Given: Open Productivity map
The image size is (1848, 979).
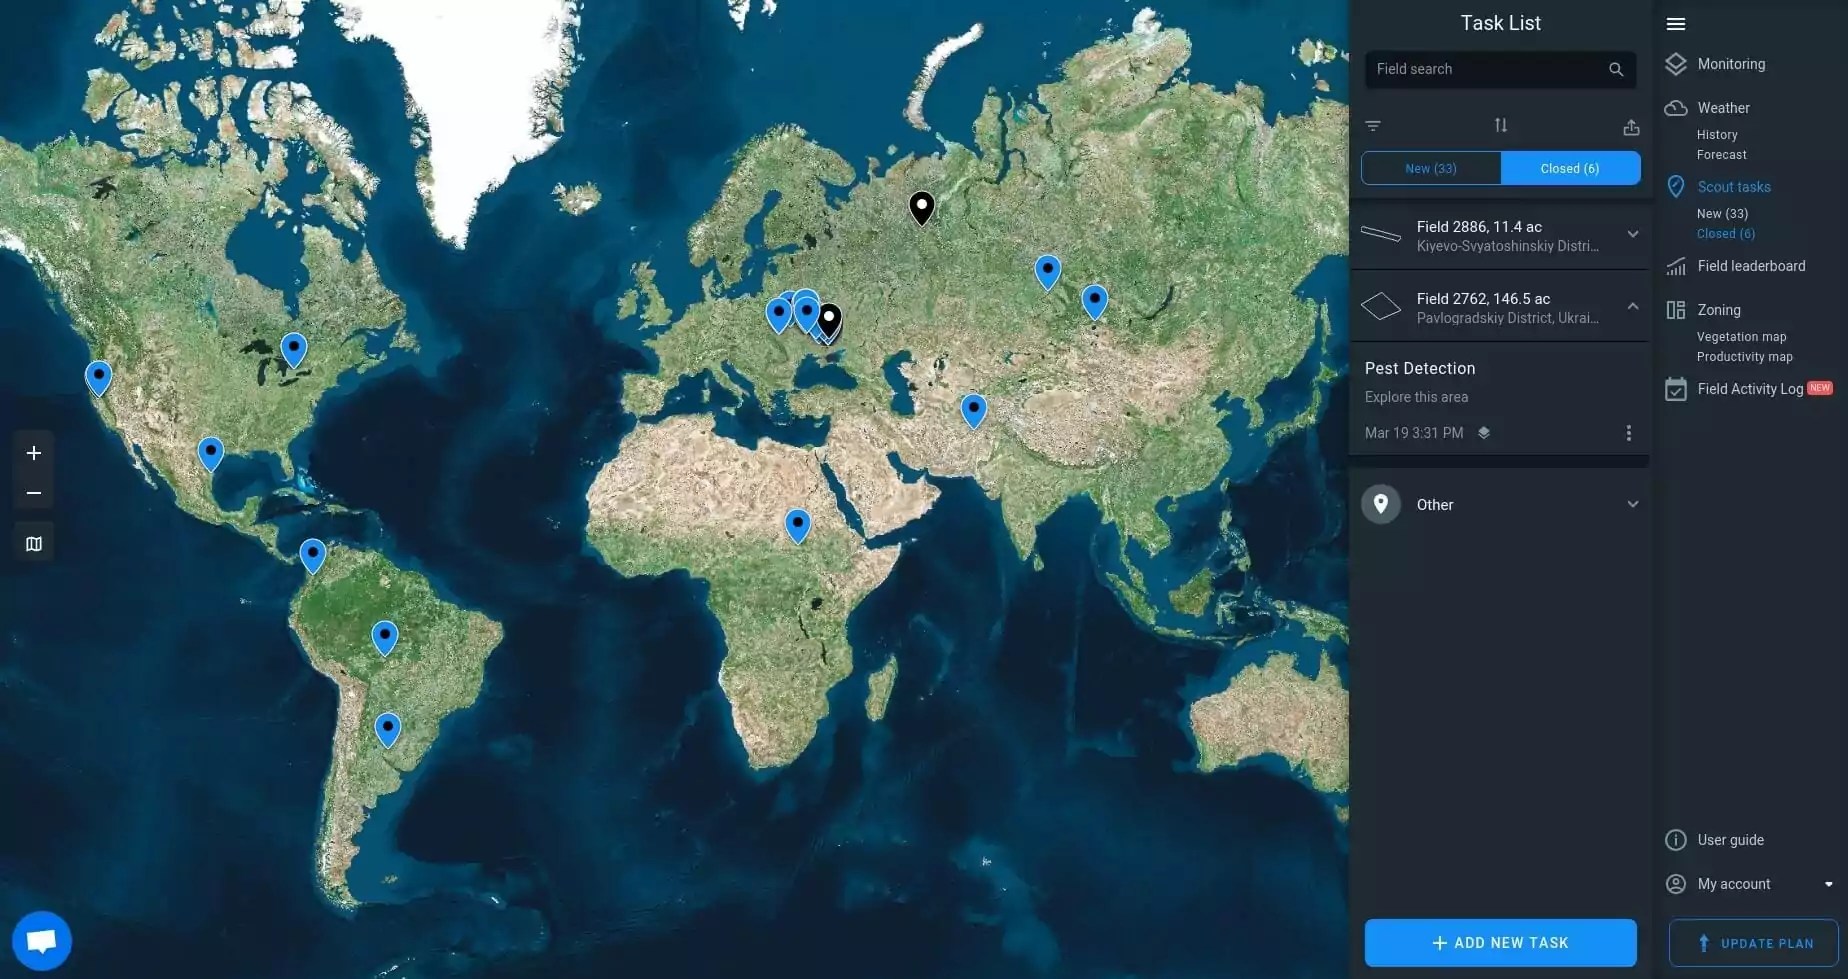Looking at the screenshot, I should pyautogui.click(x=1745, y=357).
